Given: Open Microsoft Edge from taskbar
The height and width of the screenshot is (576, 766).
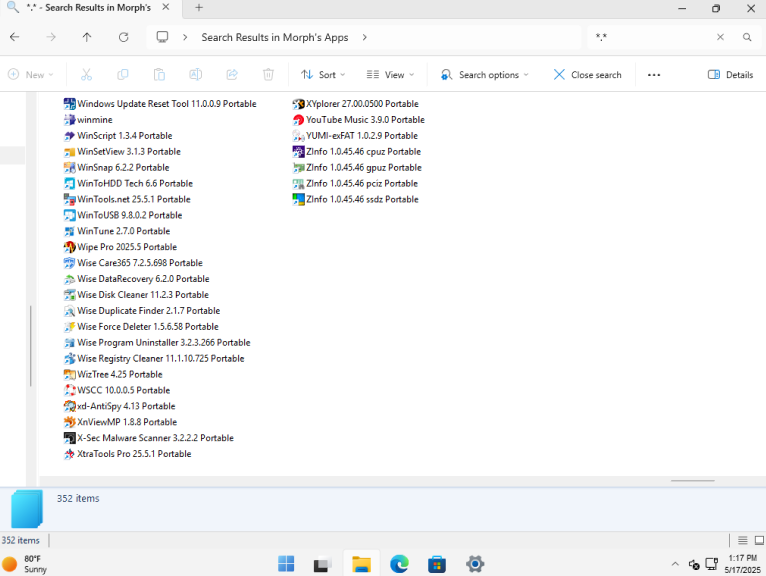Looking at the screenshot, I should [x=399, y=564].
